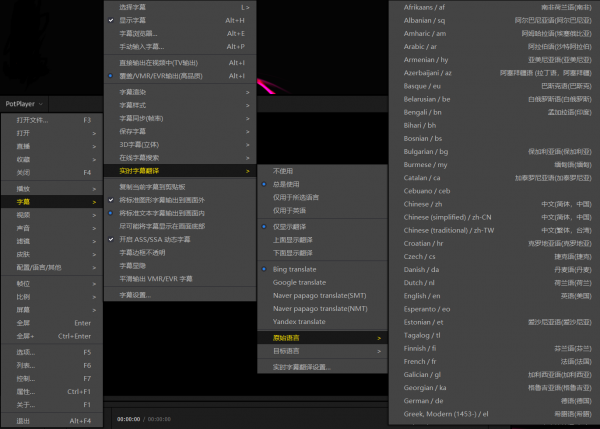
Task: Select Naver papago translate(NMT) engine
Action: 323,308
